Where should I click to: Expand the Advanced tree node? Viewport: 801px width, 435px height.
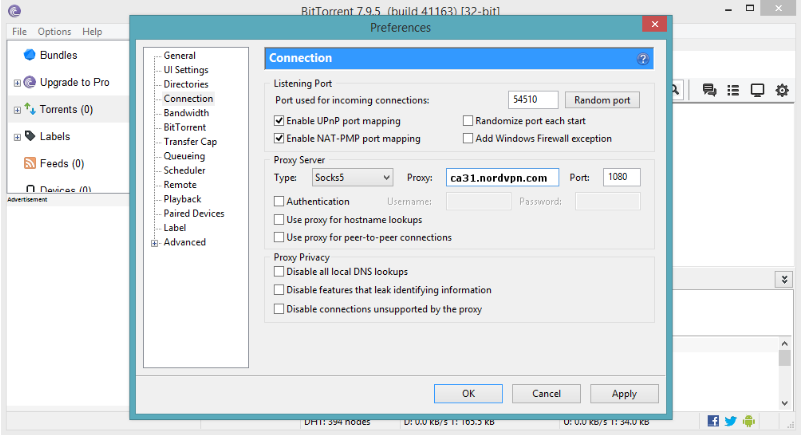[x=154, y=243]
